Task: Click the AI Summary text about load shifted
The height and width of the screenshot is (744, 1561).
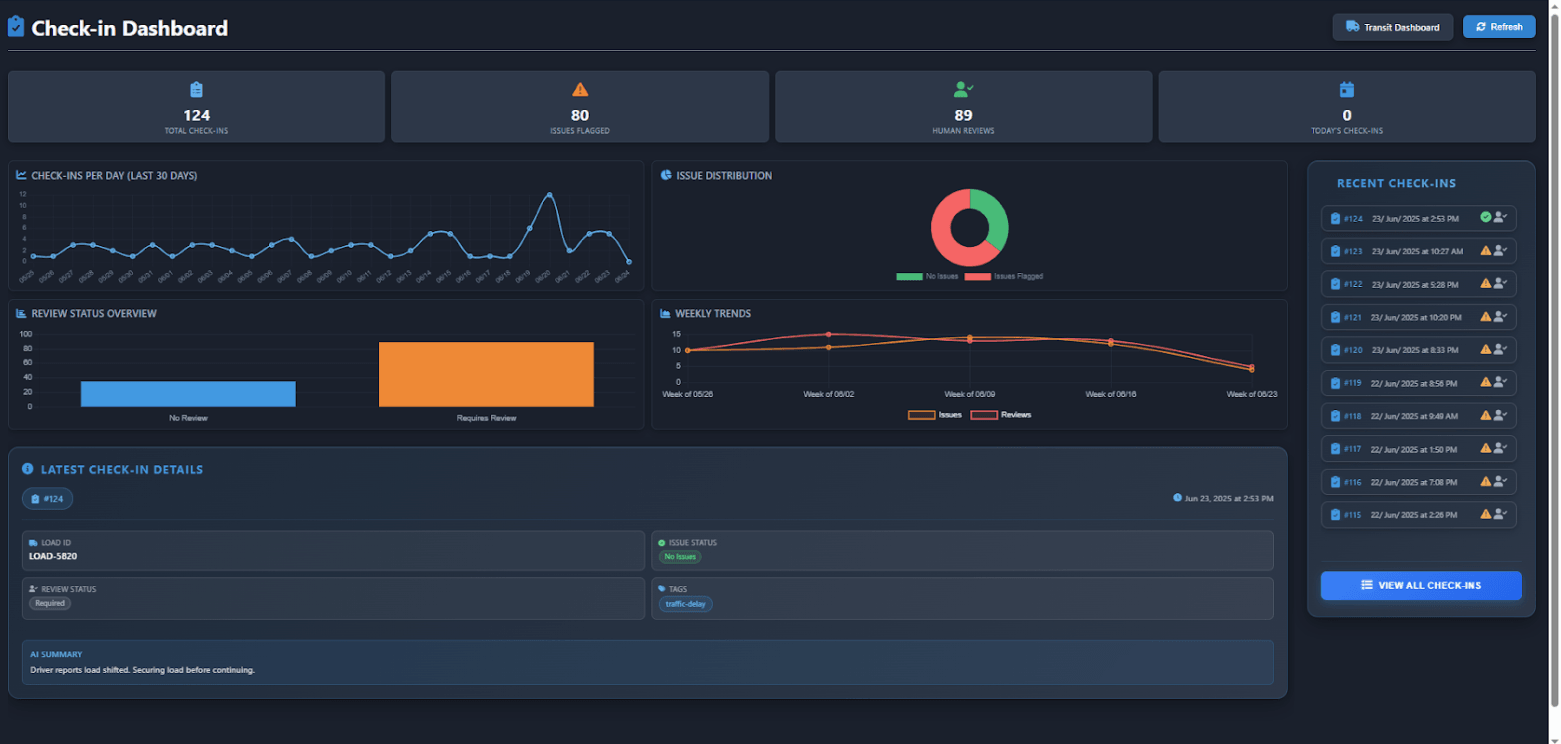Action: 143,670
